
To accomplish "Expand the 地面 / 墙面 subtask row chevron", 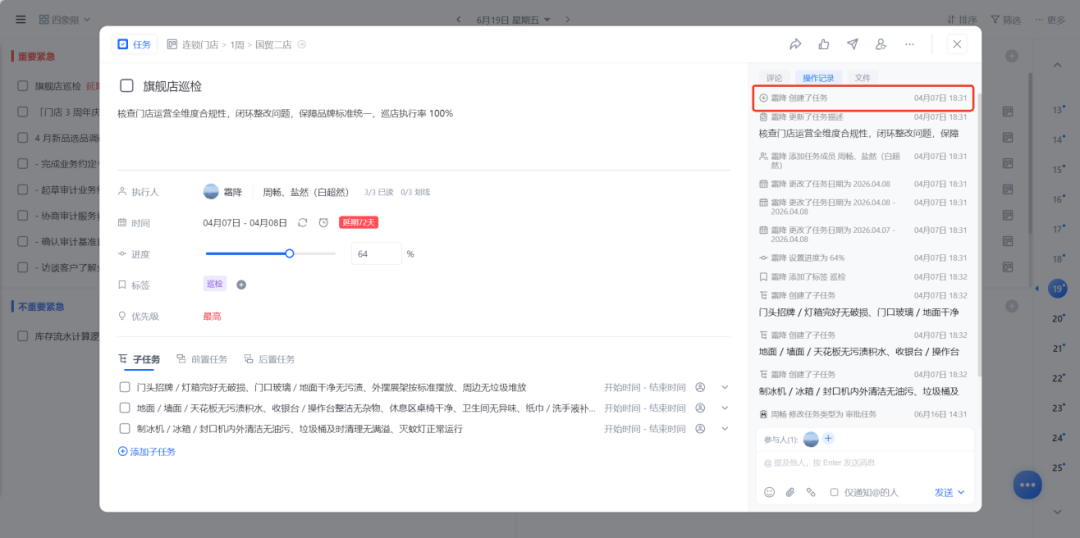I will point(725,408).
